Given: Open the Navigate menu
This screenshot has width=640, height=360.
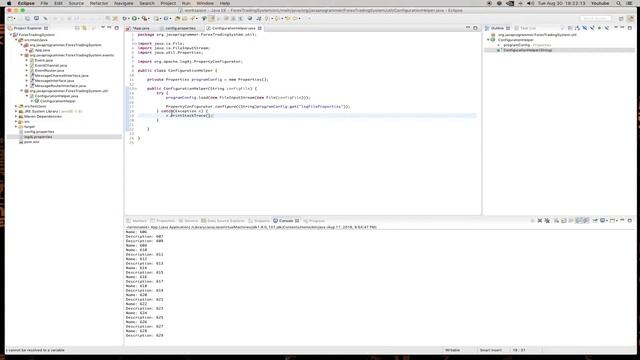Looking at the screenshot, I should (124, 3).
